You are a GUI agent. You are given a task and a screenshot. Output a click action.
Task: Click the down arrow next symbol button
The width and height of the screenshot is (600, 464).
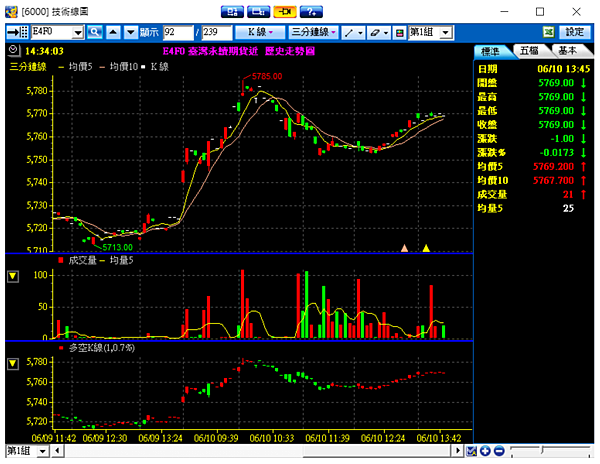click(130, 33)
